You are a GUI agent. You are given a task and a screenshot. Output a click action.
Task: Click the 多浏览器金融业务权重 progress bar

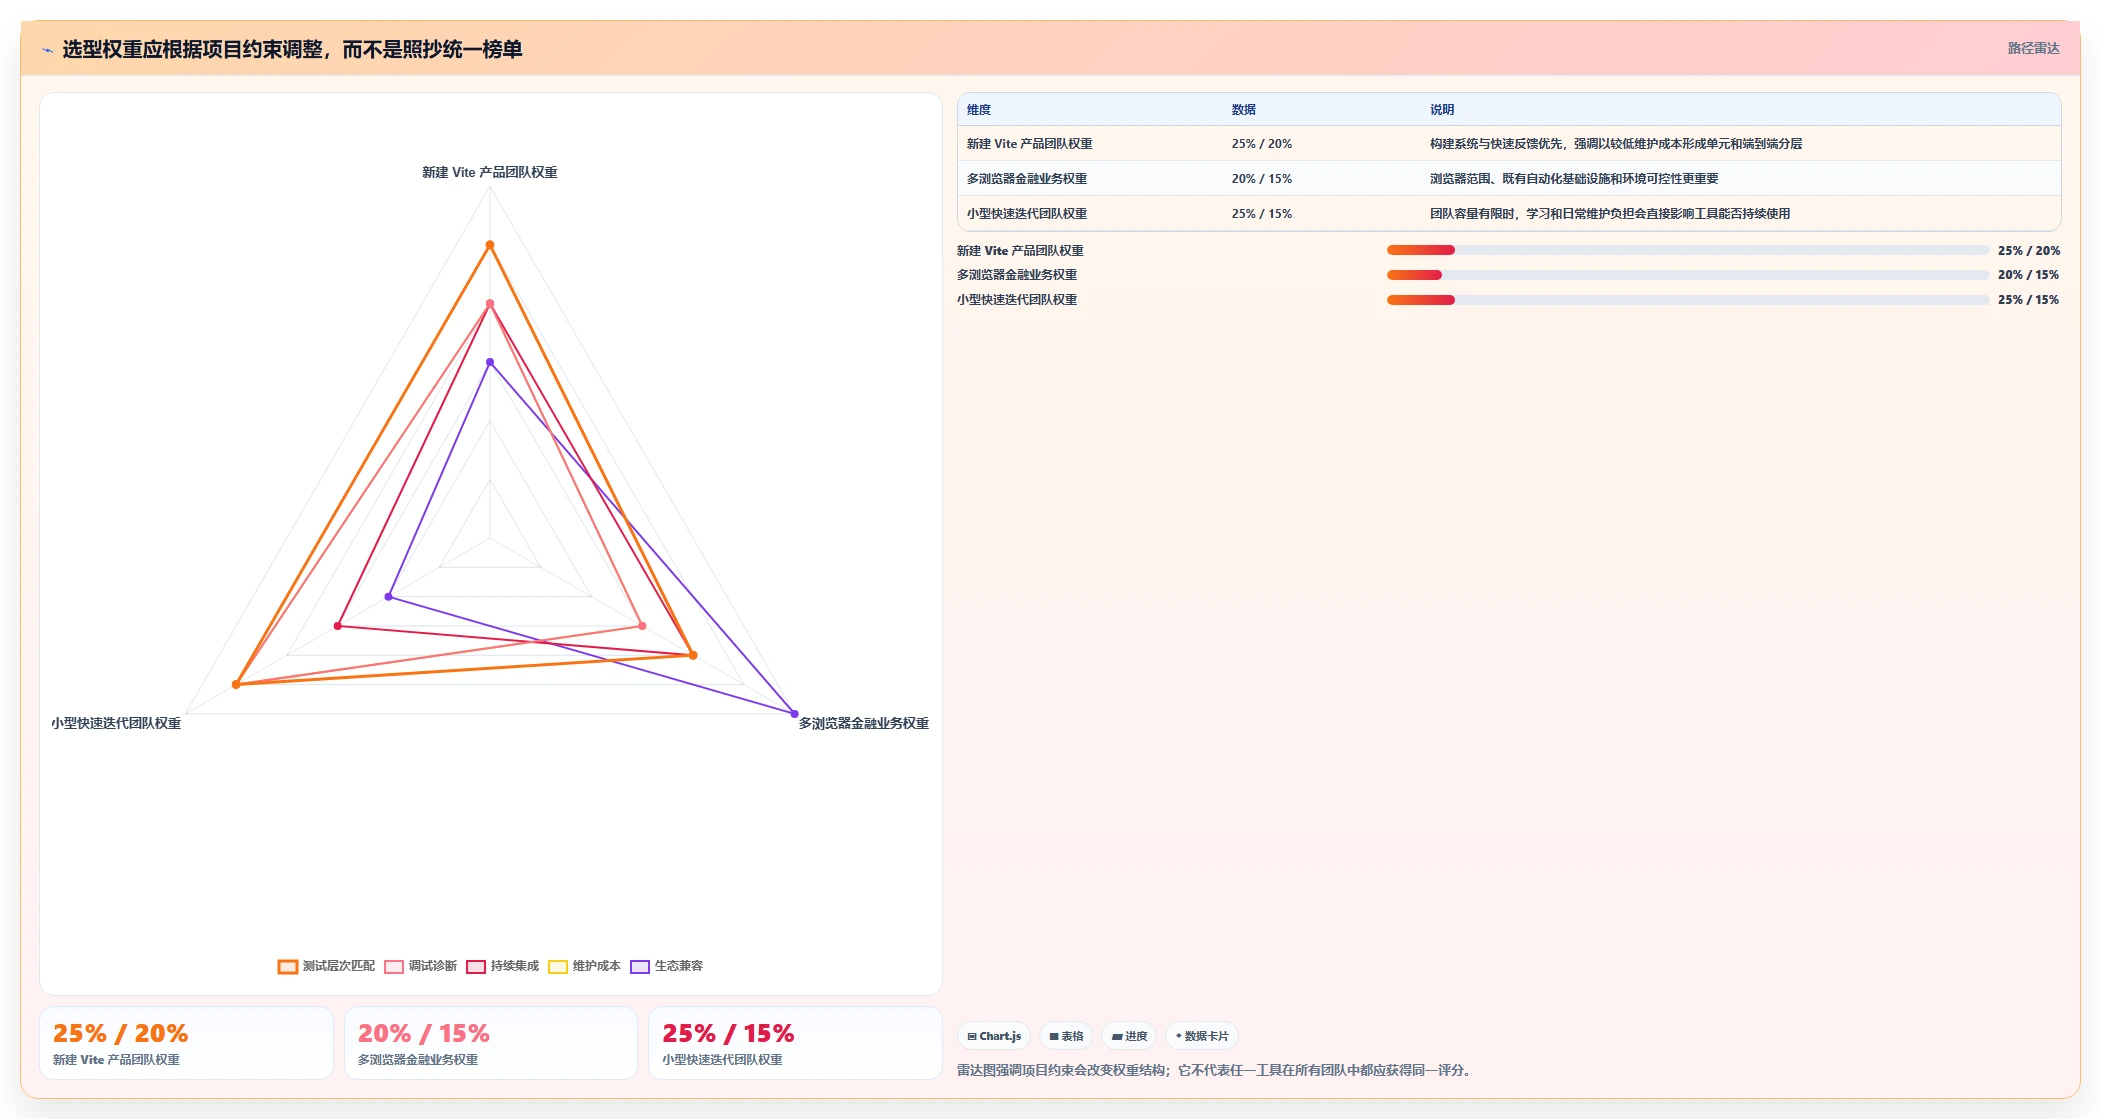(1688, 275)
